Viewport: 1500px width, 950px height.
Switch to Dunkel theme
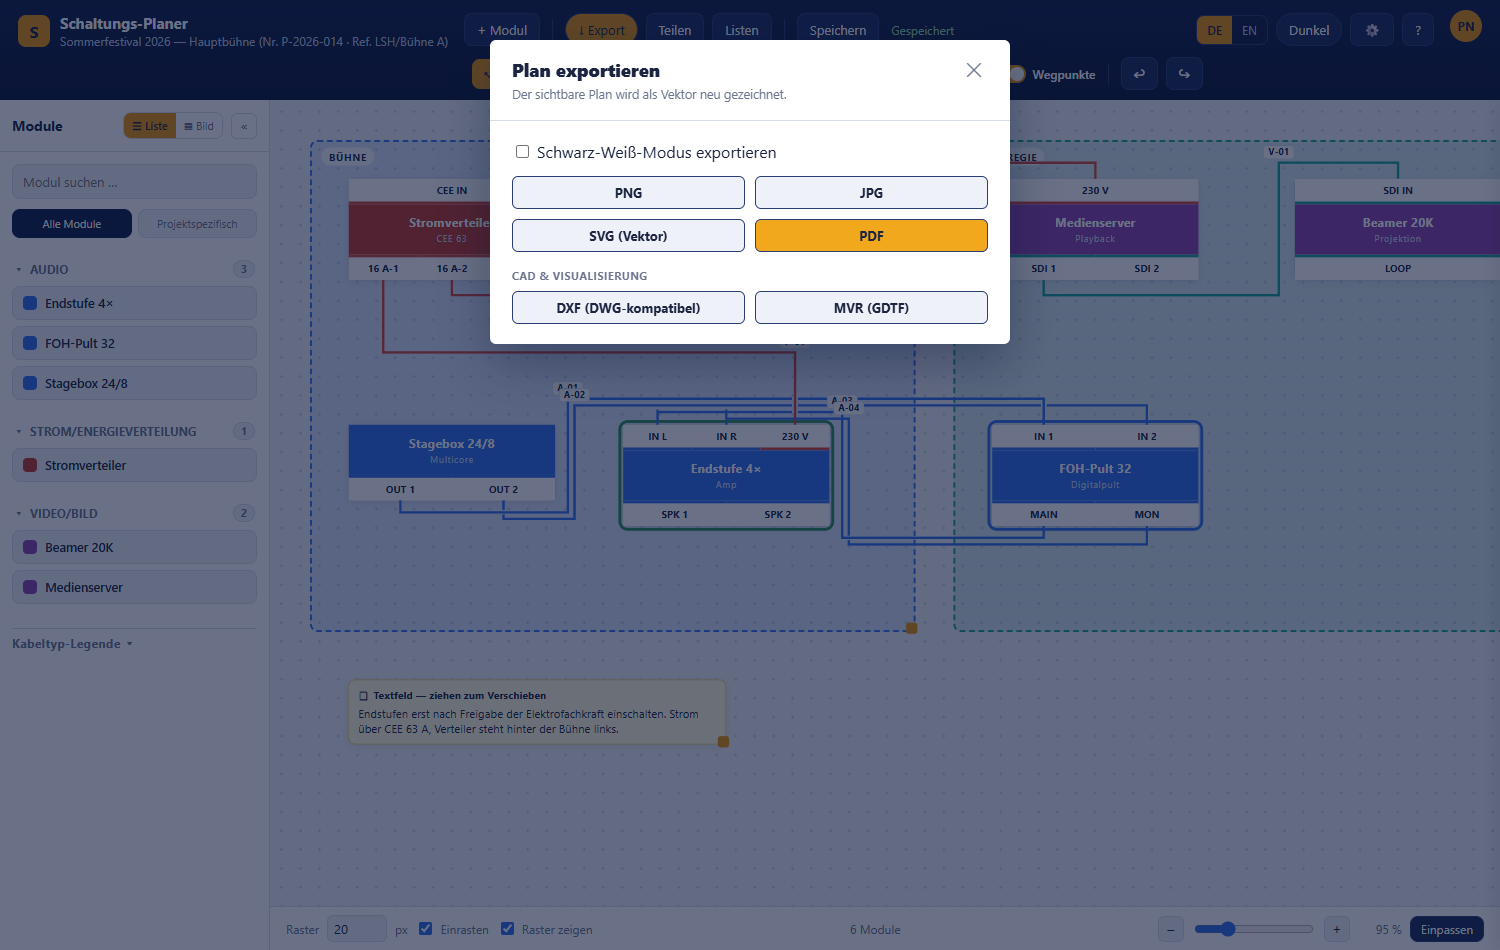1309,30
